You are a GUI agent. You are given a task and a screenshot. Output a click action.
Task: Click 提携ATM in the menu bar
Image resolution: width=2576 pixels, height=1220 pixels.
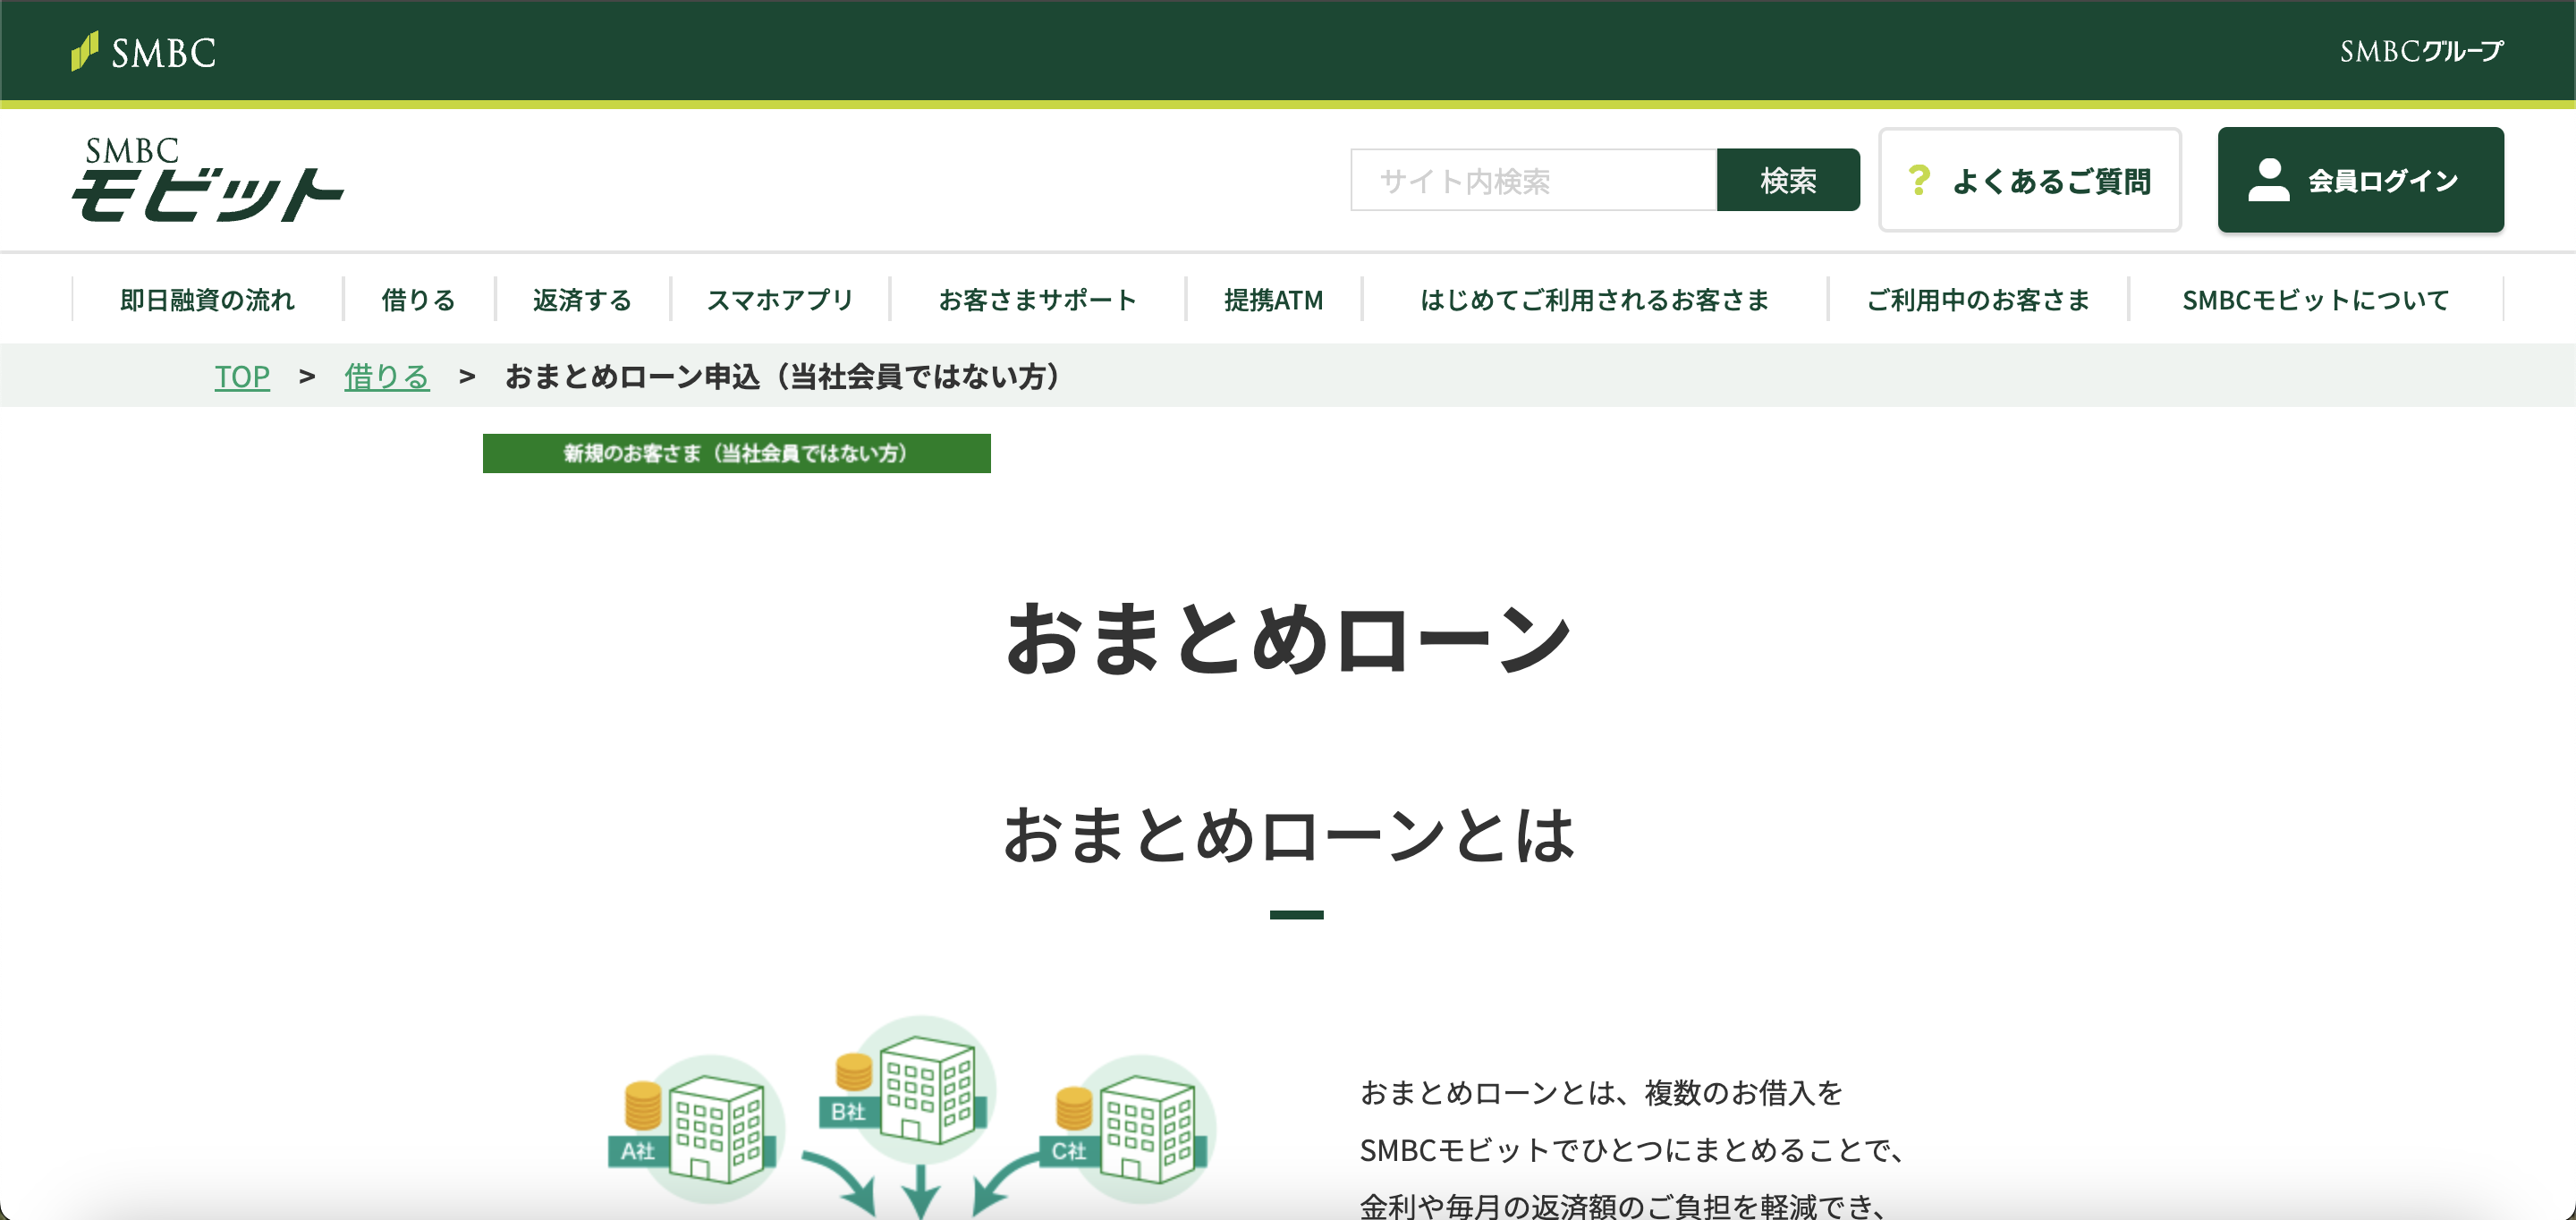[1271, 299]
